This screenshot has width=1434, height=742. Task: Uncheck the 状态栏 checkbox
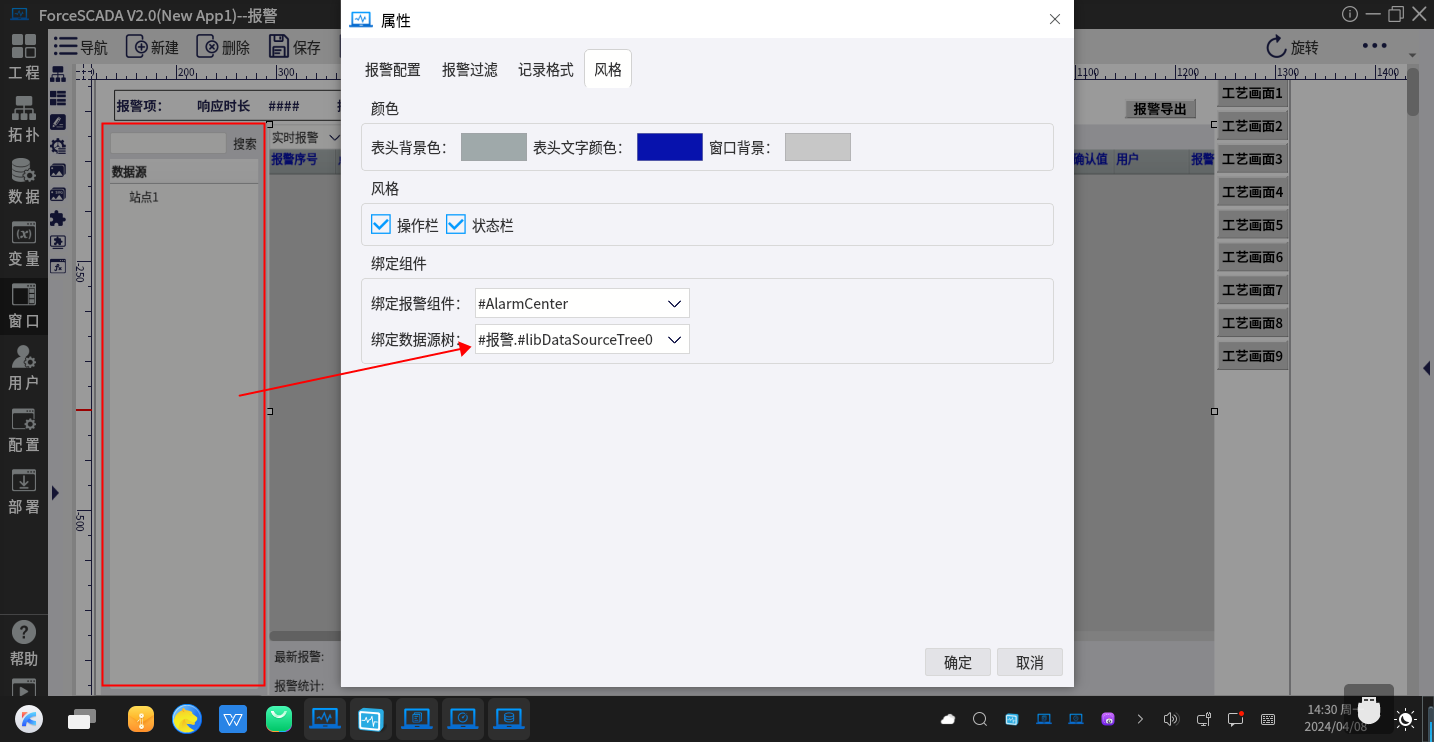tap(456, 225)
